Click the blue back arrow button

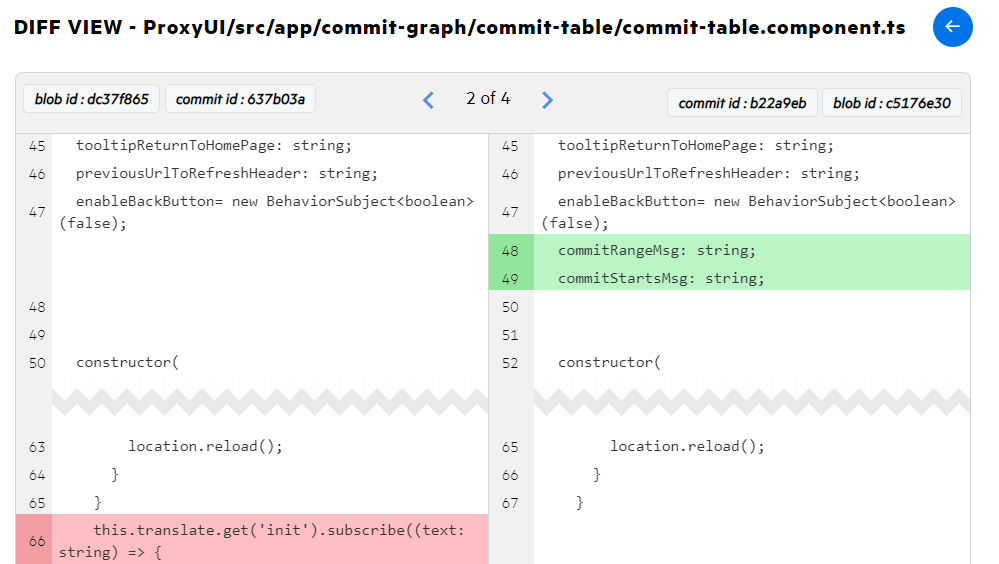952,27
